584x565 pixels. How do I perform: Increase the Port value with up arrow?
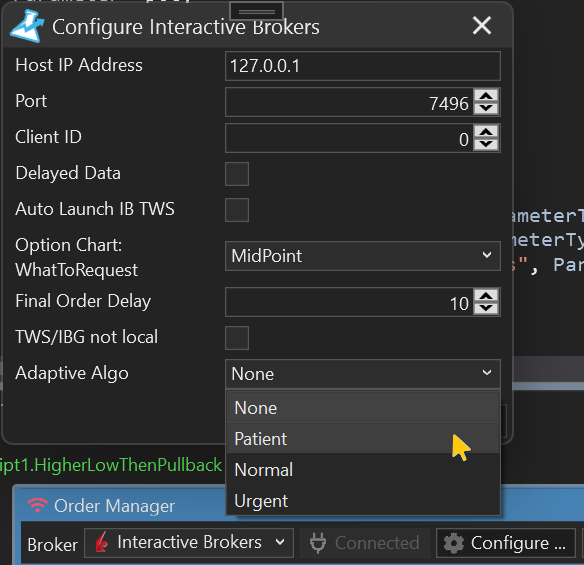click(486, 96)
